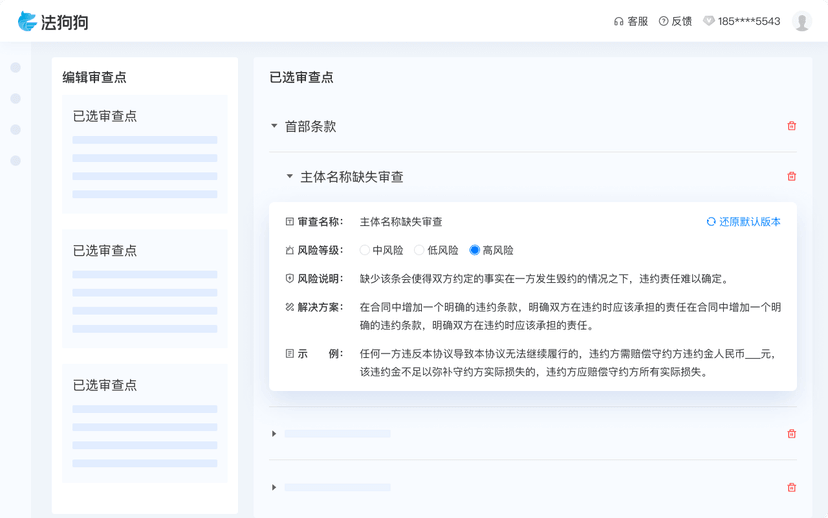Viewport: 828px width, 518px height.
Task: Click 还原默认版本 to restore defaults
Action: tap(744, 222)
